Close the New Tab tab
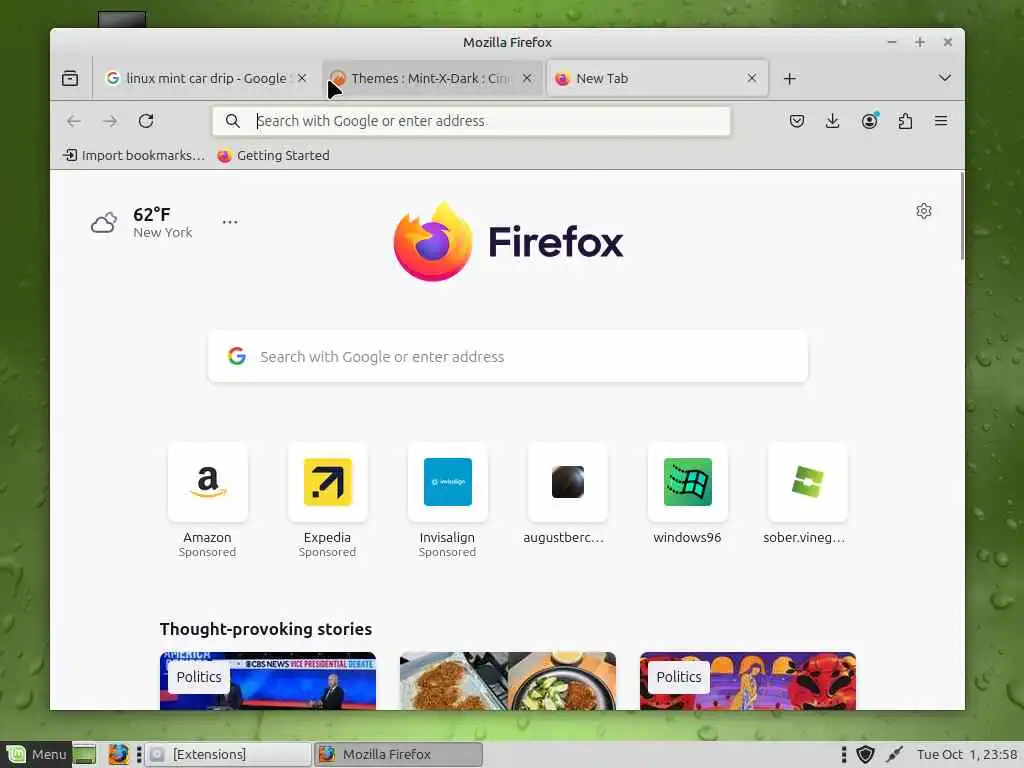The image size is (1024, 768). [x=752, y=78]
